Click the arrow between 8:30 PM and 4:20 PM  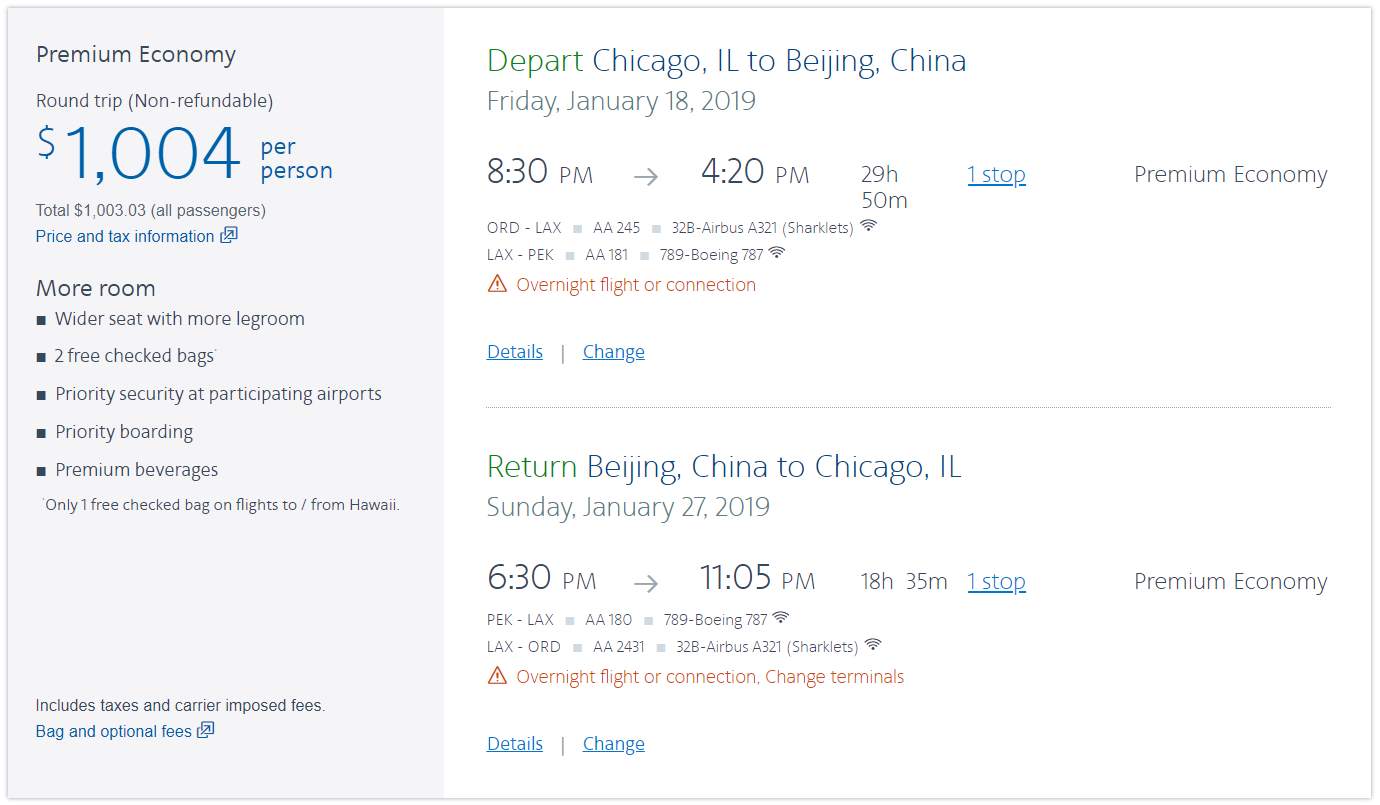coord(647,176)
